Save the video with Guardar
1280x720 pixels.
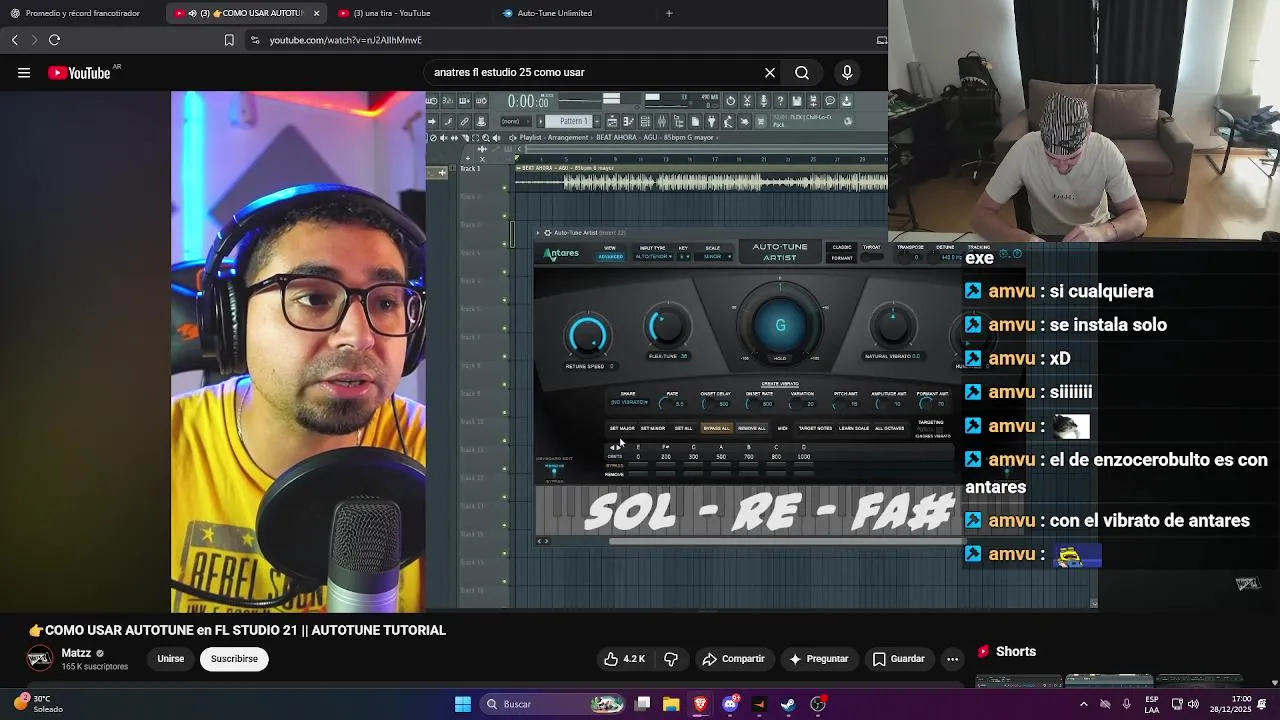(x=898, y=659)
